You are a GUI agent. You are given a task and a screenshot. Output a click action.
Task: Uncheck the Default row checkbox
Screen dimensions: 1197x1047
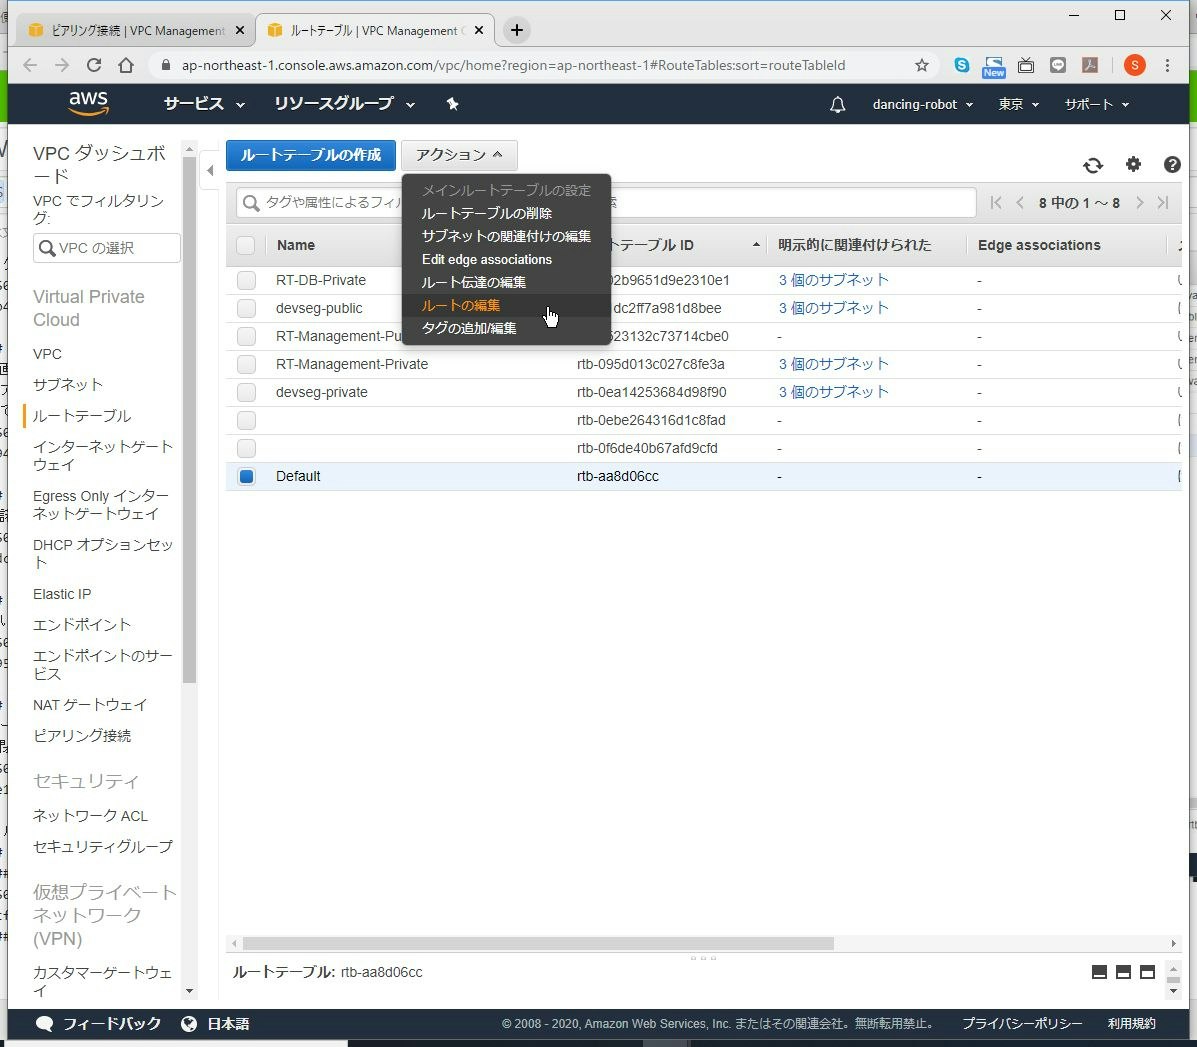(246, 476)
